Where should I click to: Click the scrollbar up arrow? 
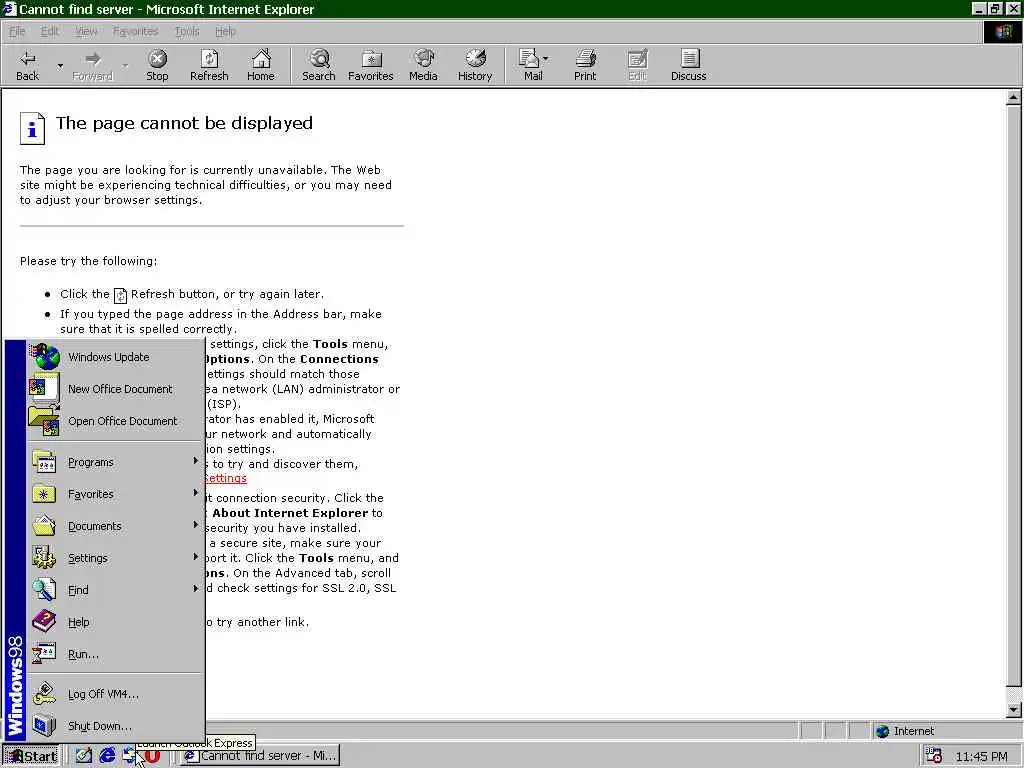[1013, 97]
